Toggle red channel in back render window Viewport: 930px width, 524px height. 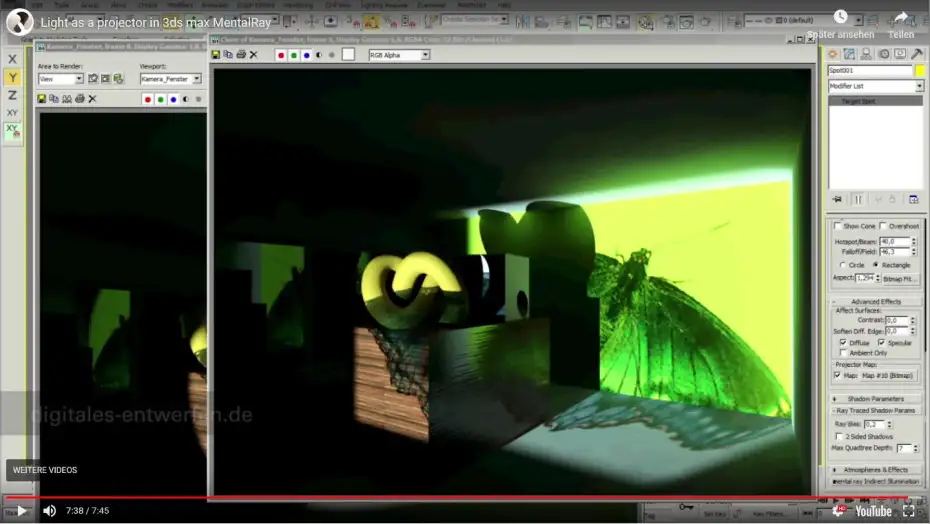pos(148,99)
